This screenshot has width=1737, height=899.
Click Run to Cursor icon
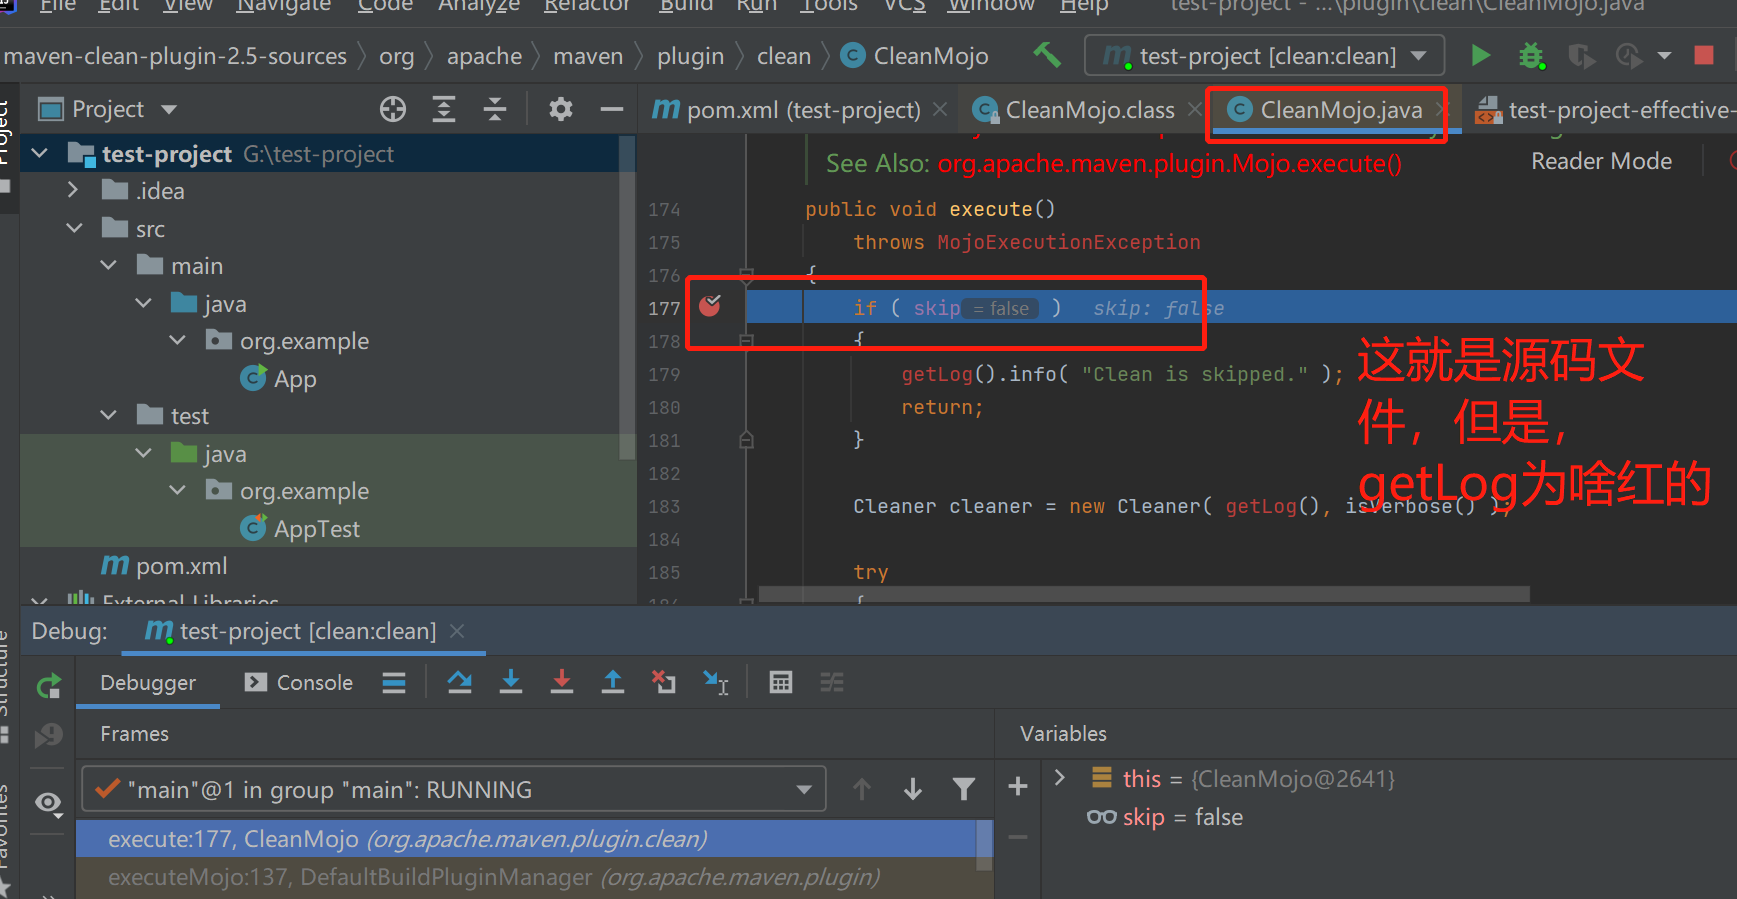[716, 682]
